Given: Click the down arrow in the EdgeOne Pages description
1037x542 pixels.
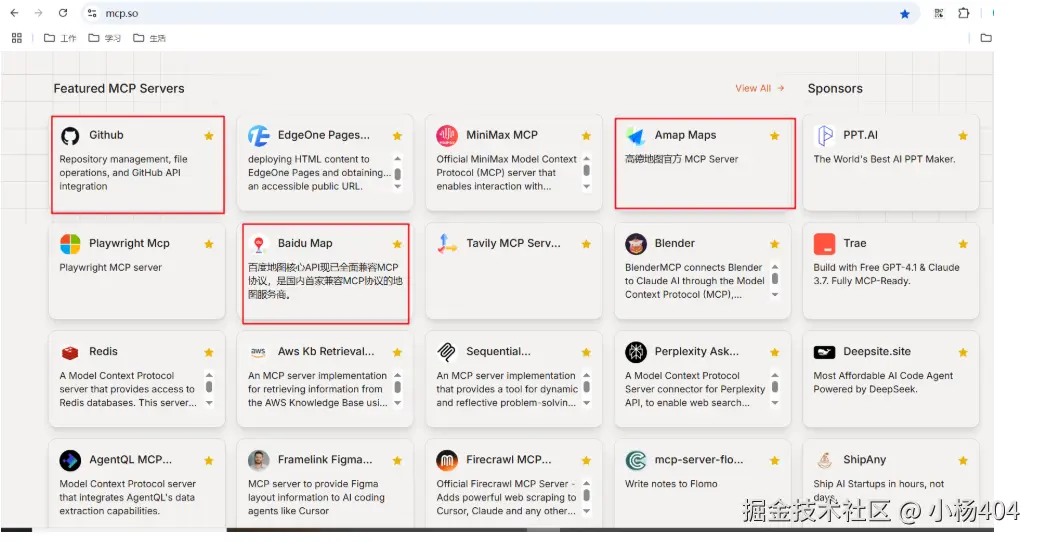Looking at the screenshot, I should coord(397,186).
